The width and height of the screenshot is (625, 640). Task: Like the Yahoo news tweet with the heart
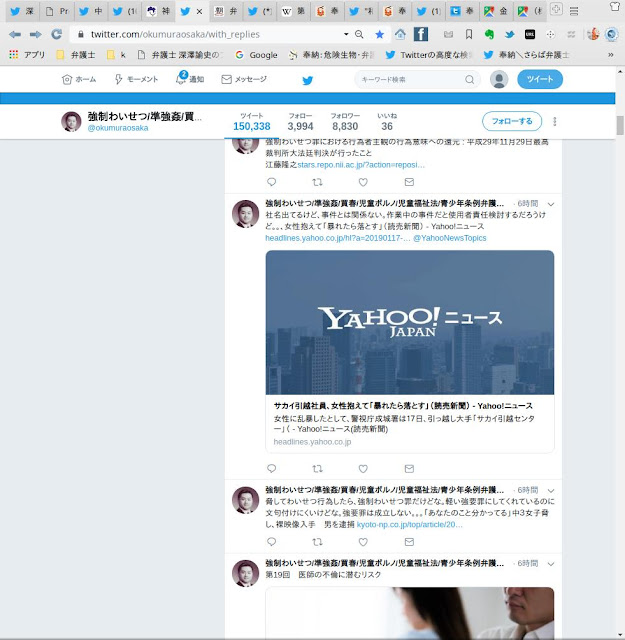pyautogui.click(x=363, y=469)
